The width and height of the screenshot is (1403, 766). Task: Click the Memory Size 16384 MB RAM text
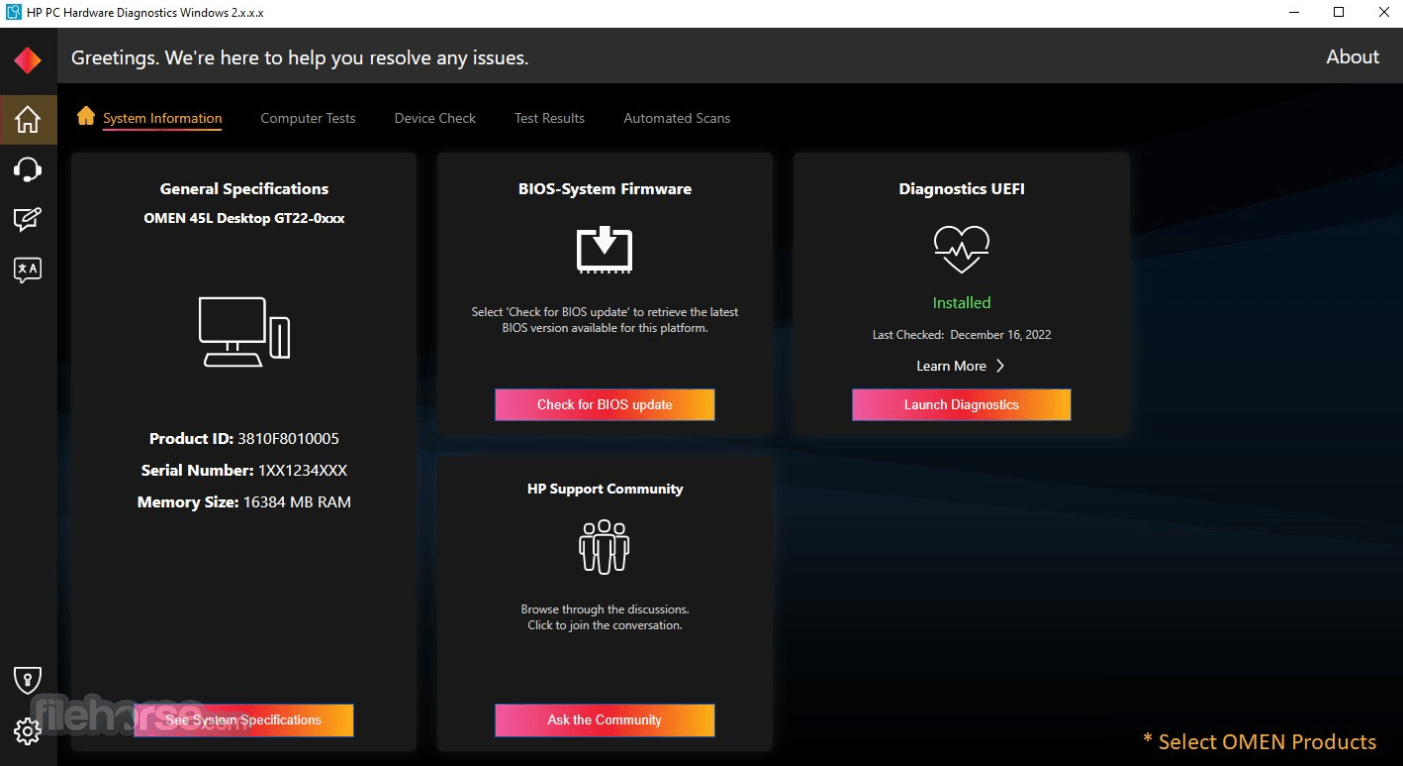pyautogui.click(x=244, y=502)
